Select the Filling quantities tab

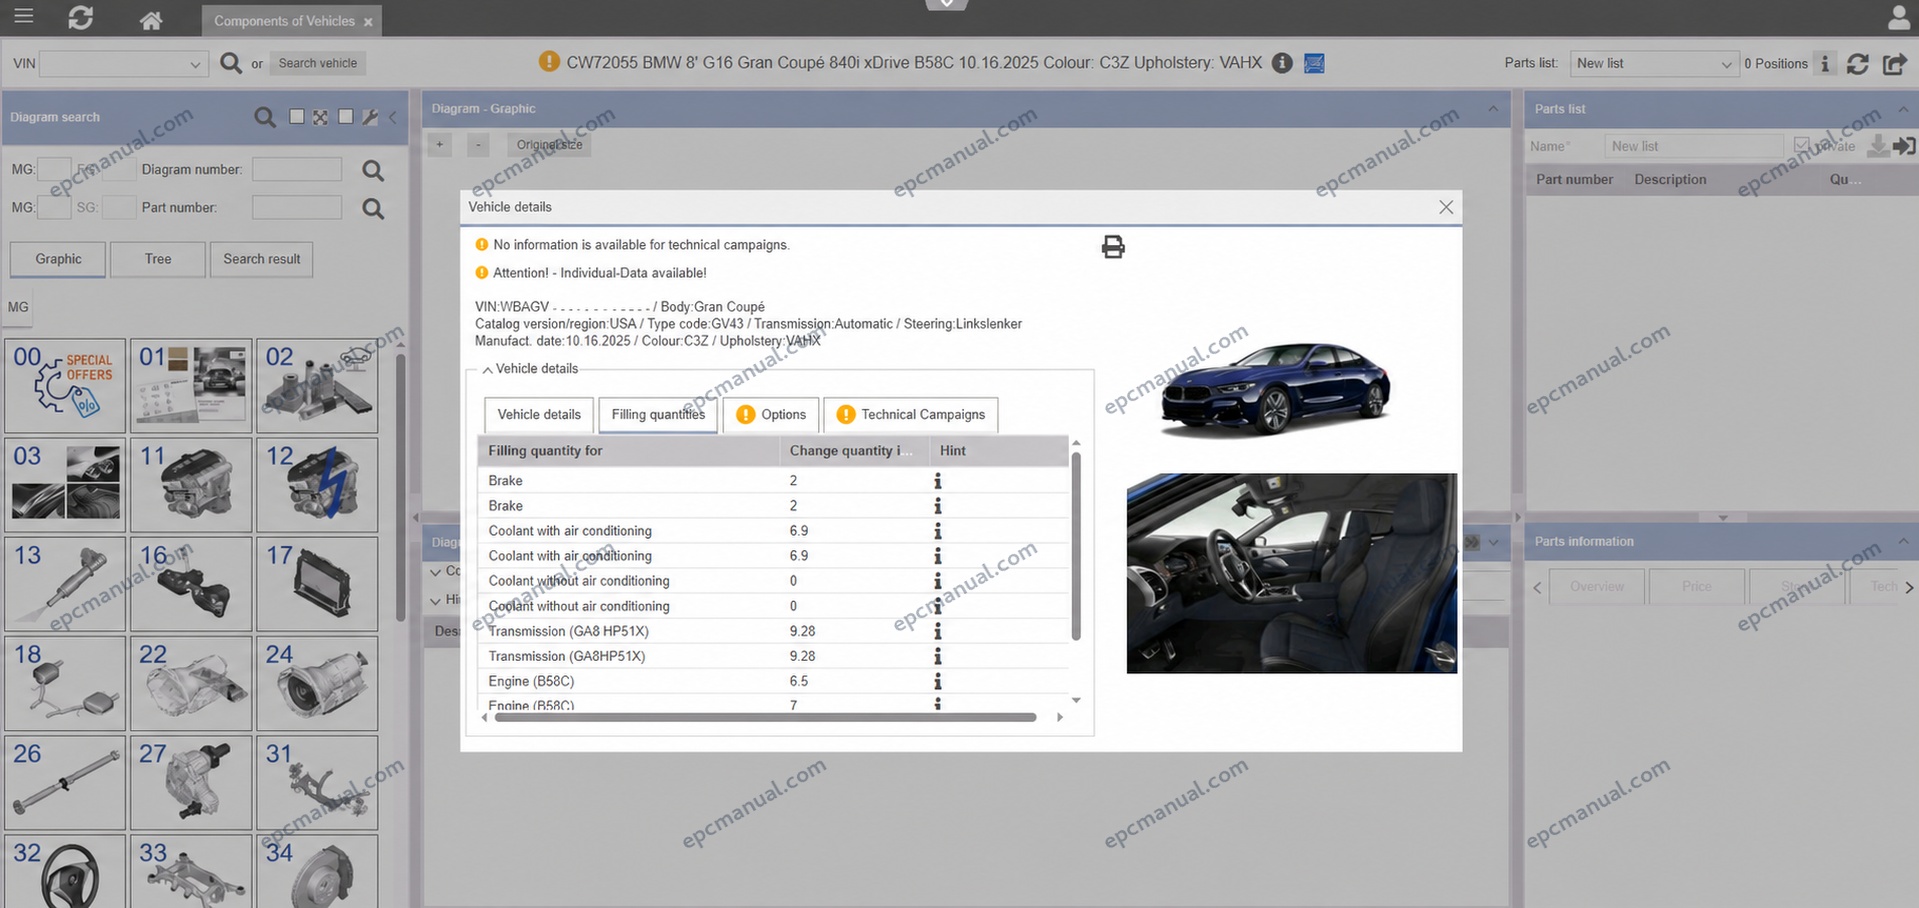(658, 415)
